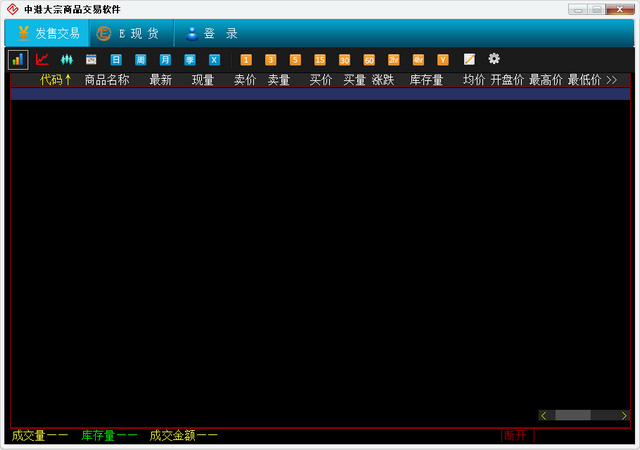The height and width of the screenshot is (450, 640).
Task: Select the 60-minute chart icon
Action: [x=369, y=60]
